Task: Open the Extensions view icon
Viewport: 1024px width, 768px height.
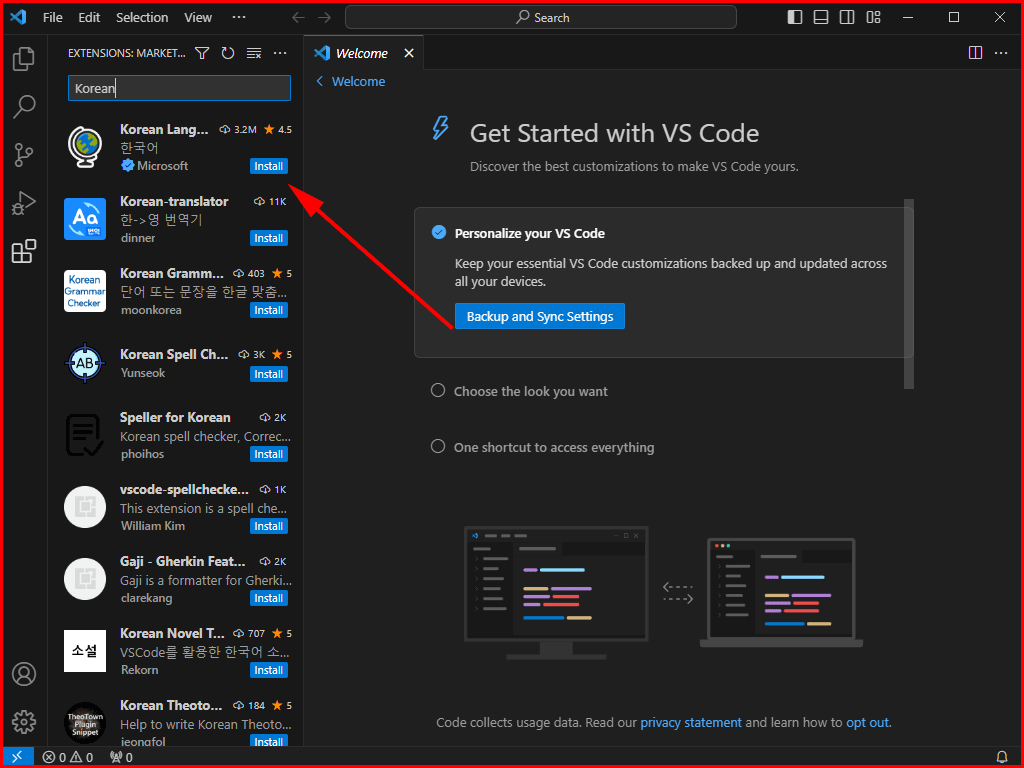Action: 24,251
